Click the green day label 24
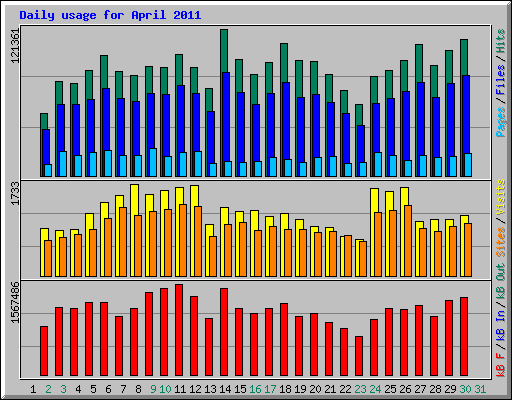Screen dimensions: 512x400 (x=375, y=389)
